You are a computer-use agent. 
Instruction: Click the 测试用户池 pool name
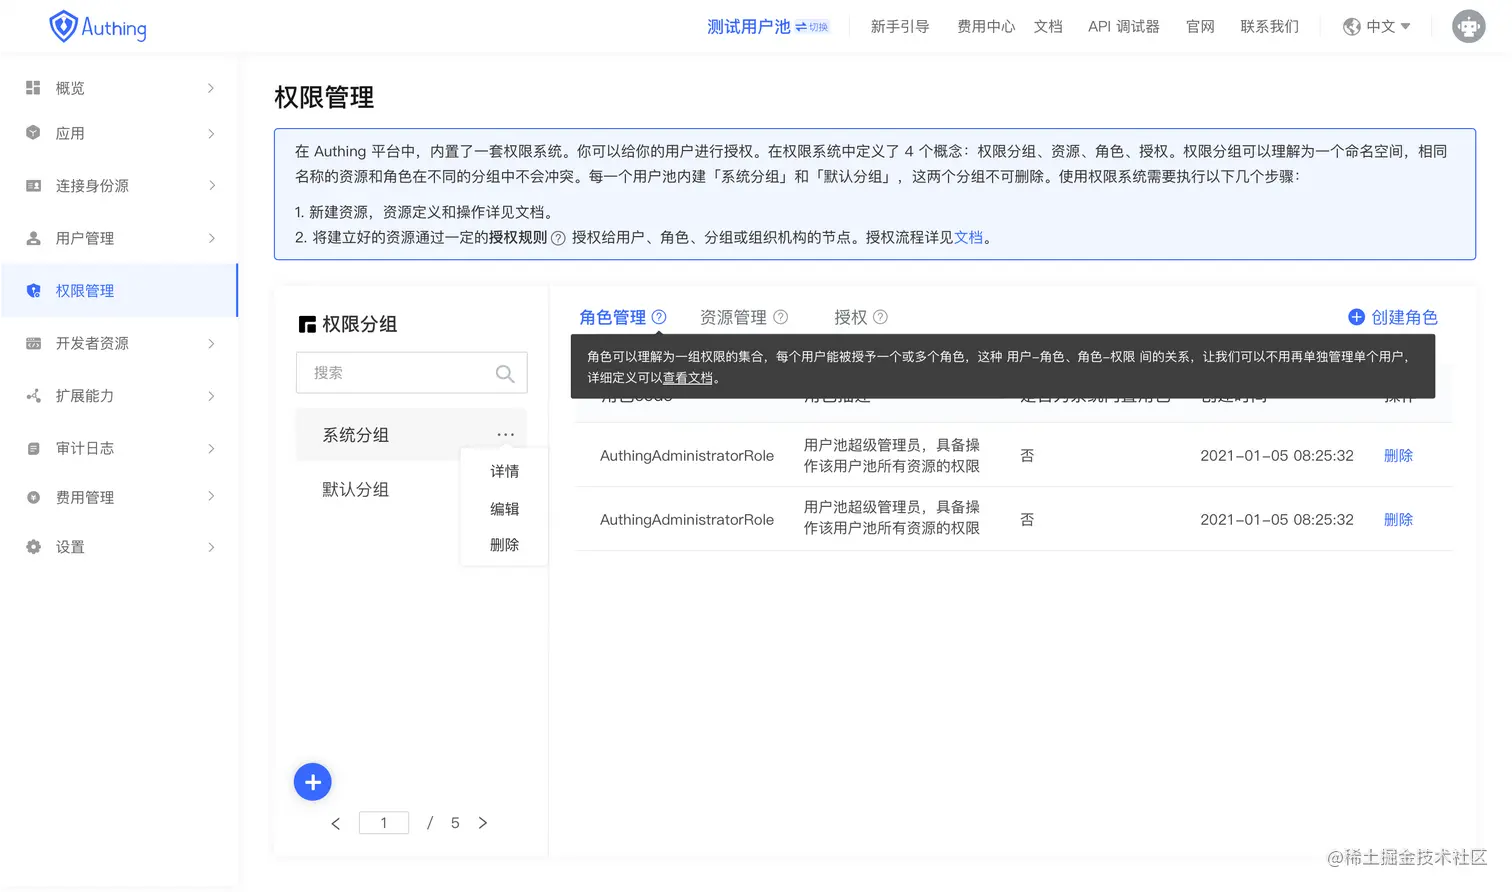[749, 27]
